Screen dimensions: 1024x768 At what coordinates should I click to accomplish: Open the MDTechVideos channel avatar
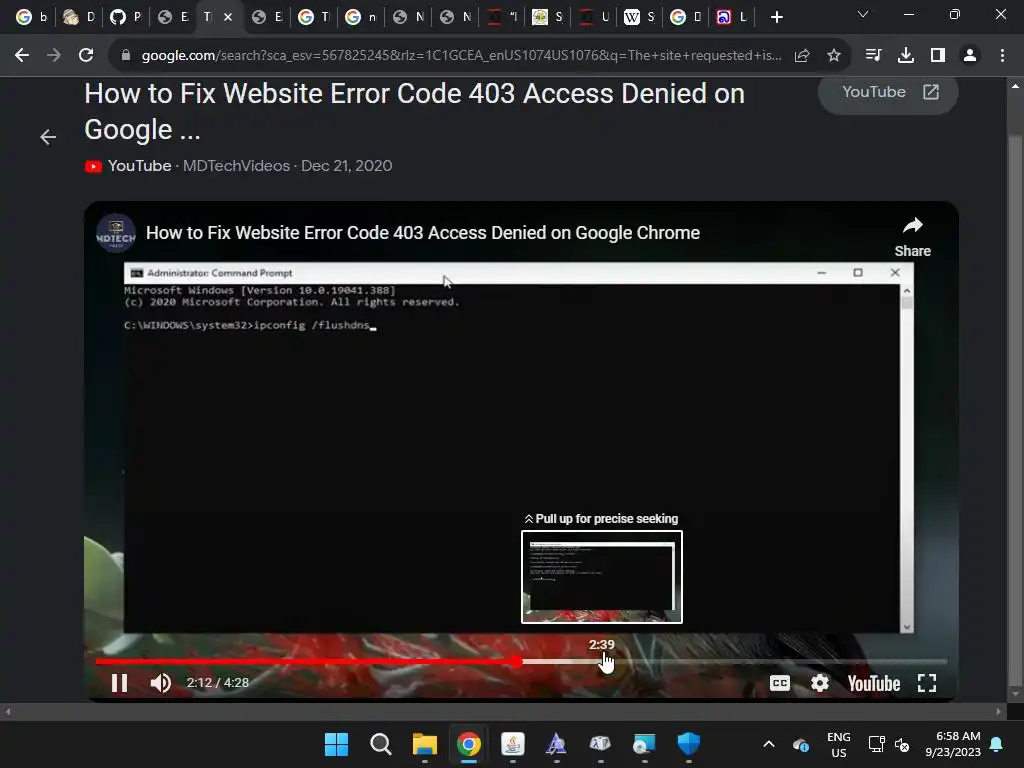(116, 233)
